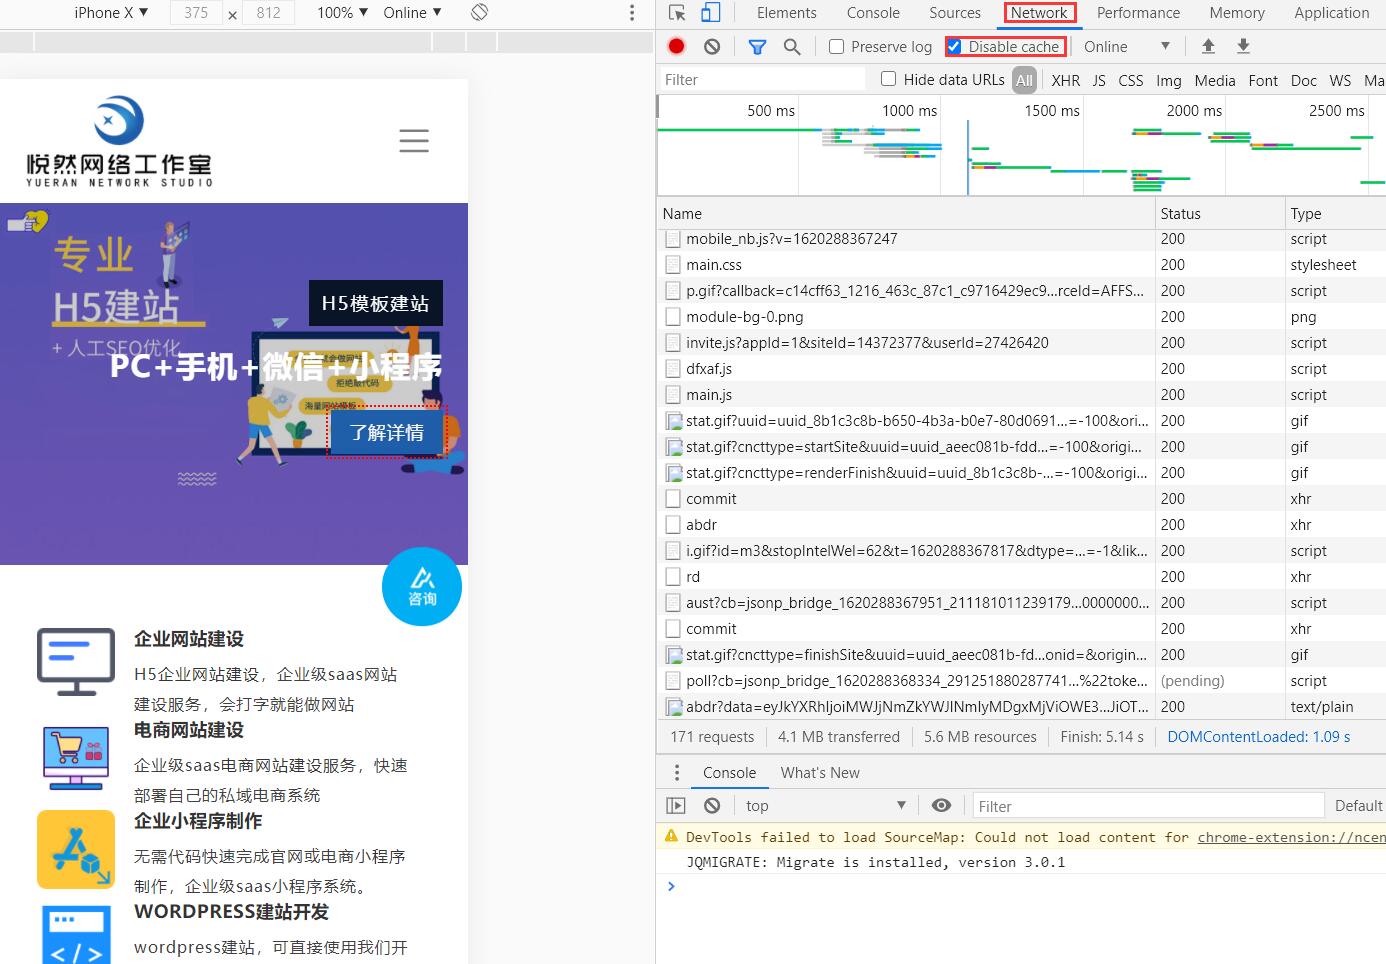This screenshot has width=1386, height=964.
Task: Export HAR file with download arrow
Action: click(x=1243, y=46)
